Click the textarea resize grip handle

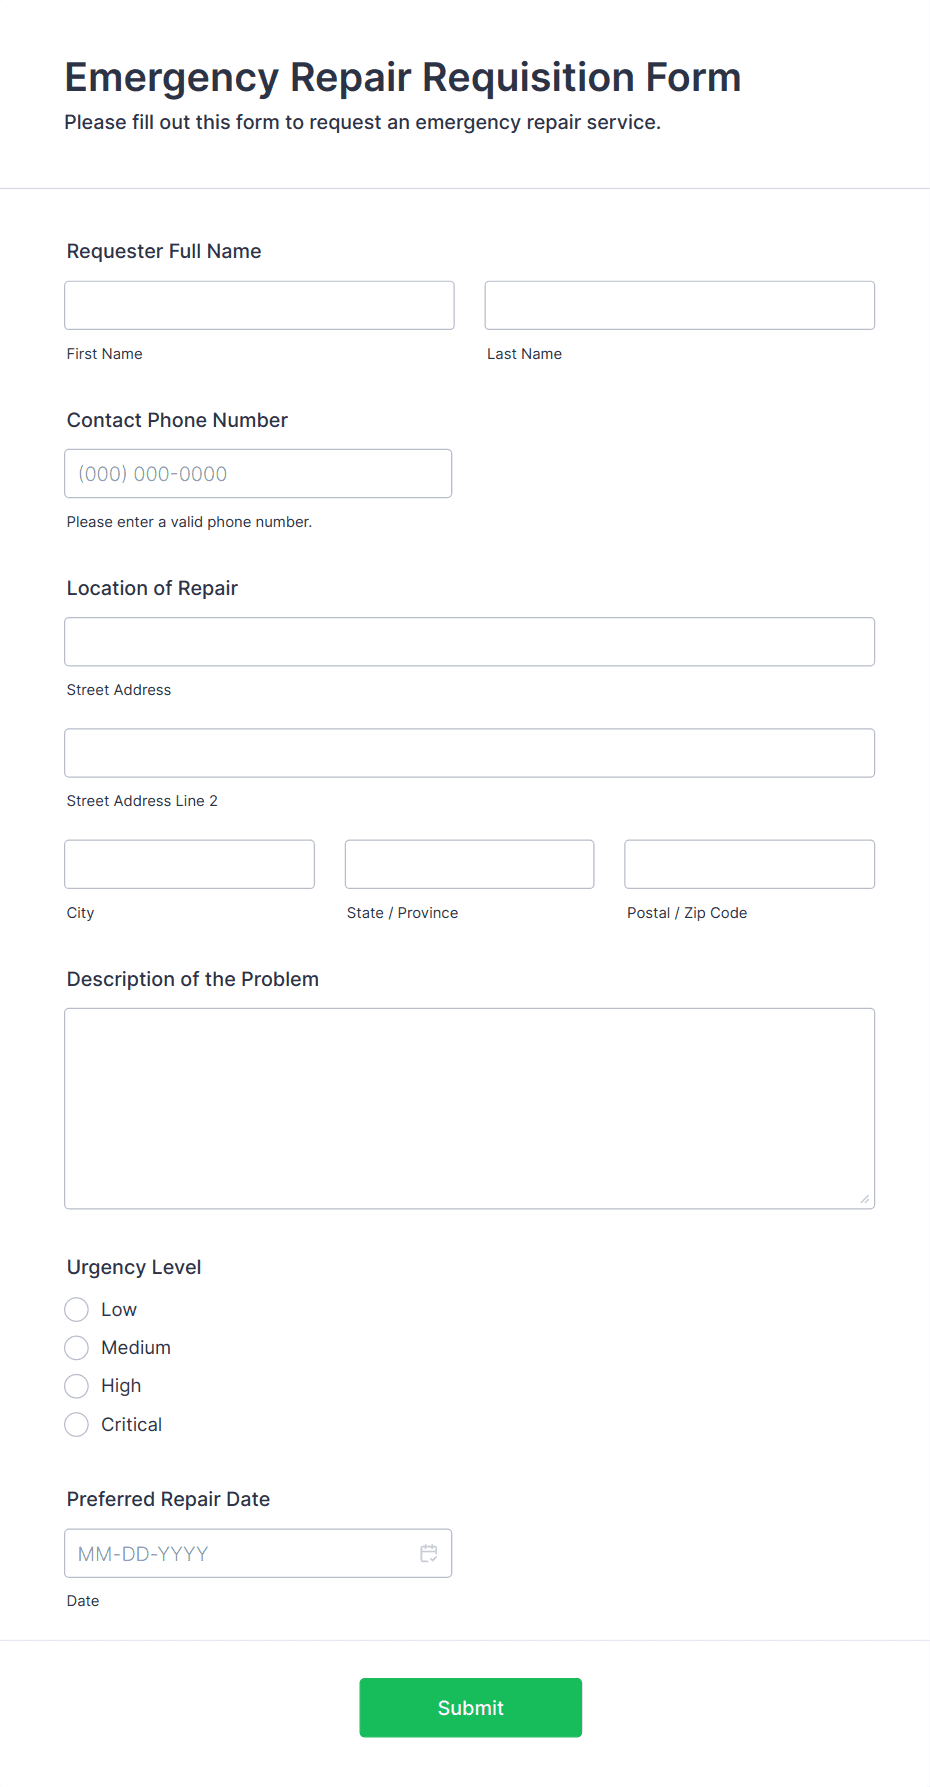pyautogui.click(x=864, y=1198)
